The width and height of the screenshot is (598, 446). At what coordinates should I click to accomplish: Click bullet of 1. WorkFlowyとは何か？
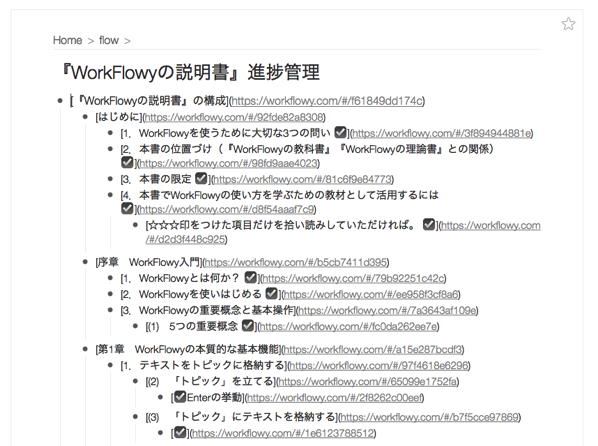[x=110, y=278]
